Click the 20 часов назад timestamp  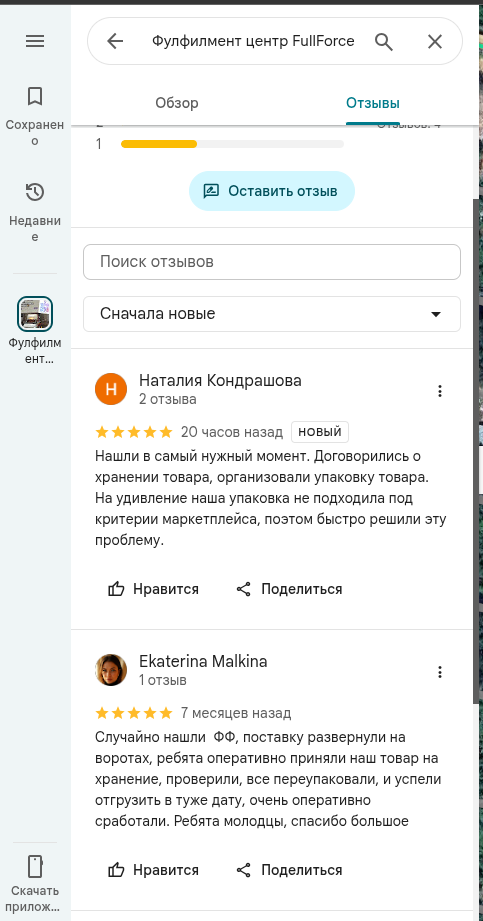click(232, 432)
